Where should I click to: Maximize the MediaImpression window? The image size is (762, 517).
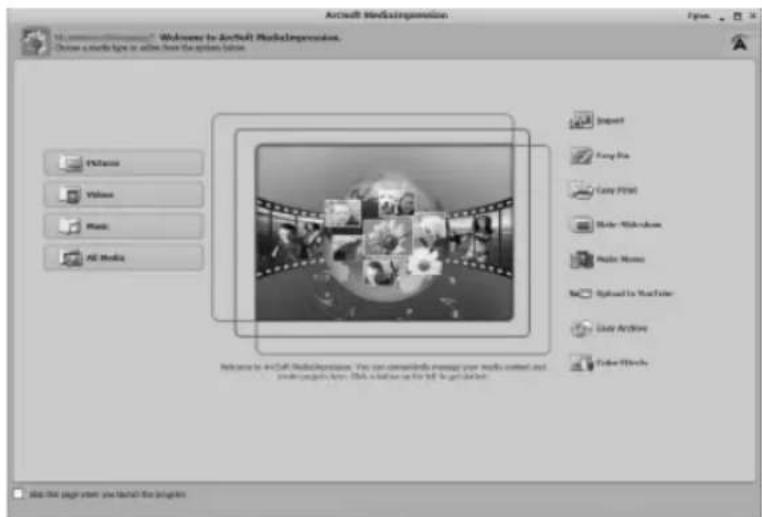pyautogui.click(x=737, y=17)
